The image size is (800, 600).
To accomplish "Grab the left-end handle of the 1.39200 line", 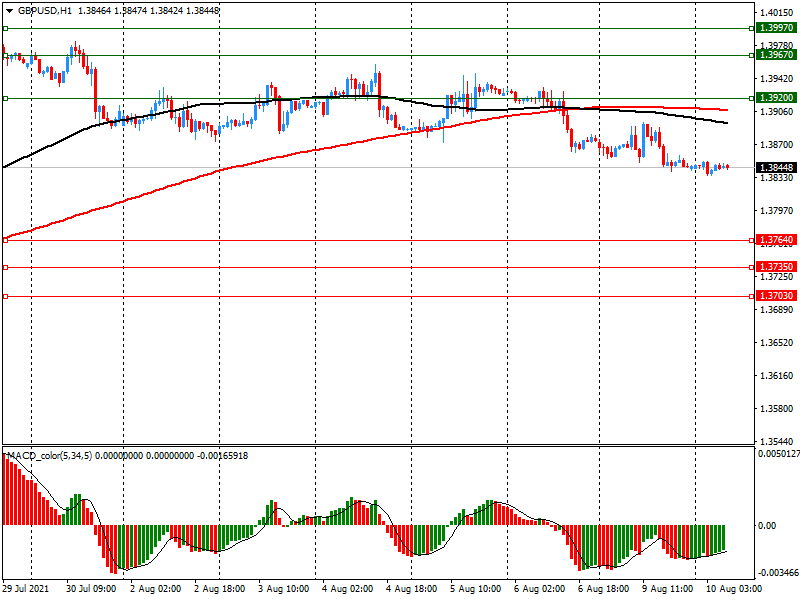I will point(6,98).
